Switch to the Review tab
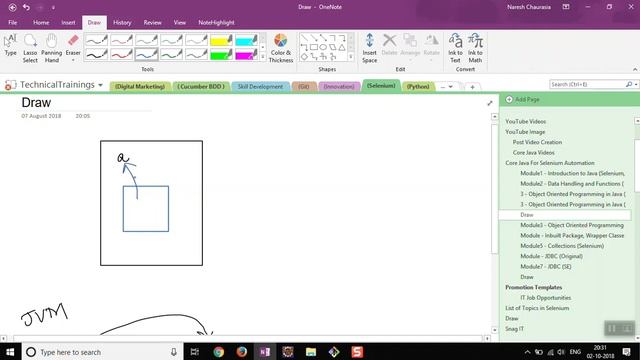This screenshot has height=360, width=640. pyautogui.click(x=152, y=22)
